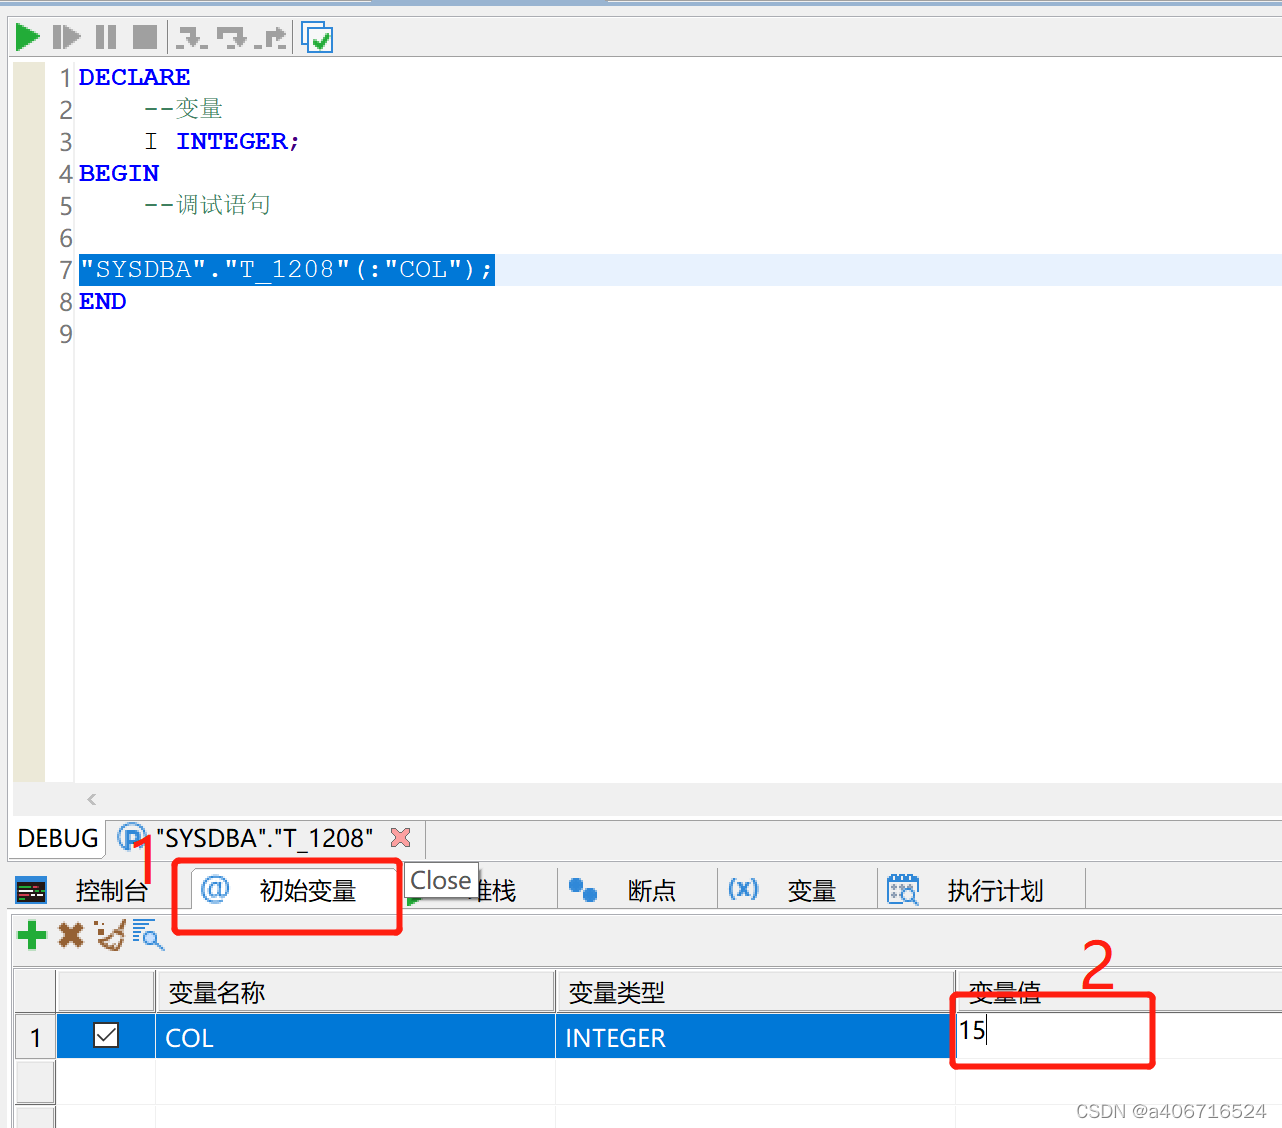Viewport: 1282px width, 1128px height.
Task: Select the "SYSDBA"."T_1208" editor tab
Action: click(x=264, y=838)
